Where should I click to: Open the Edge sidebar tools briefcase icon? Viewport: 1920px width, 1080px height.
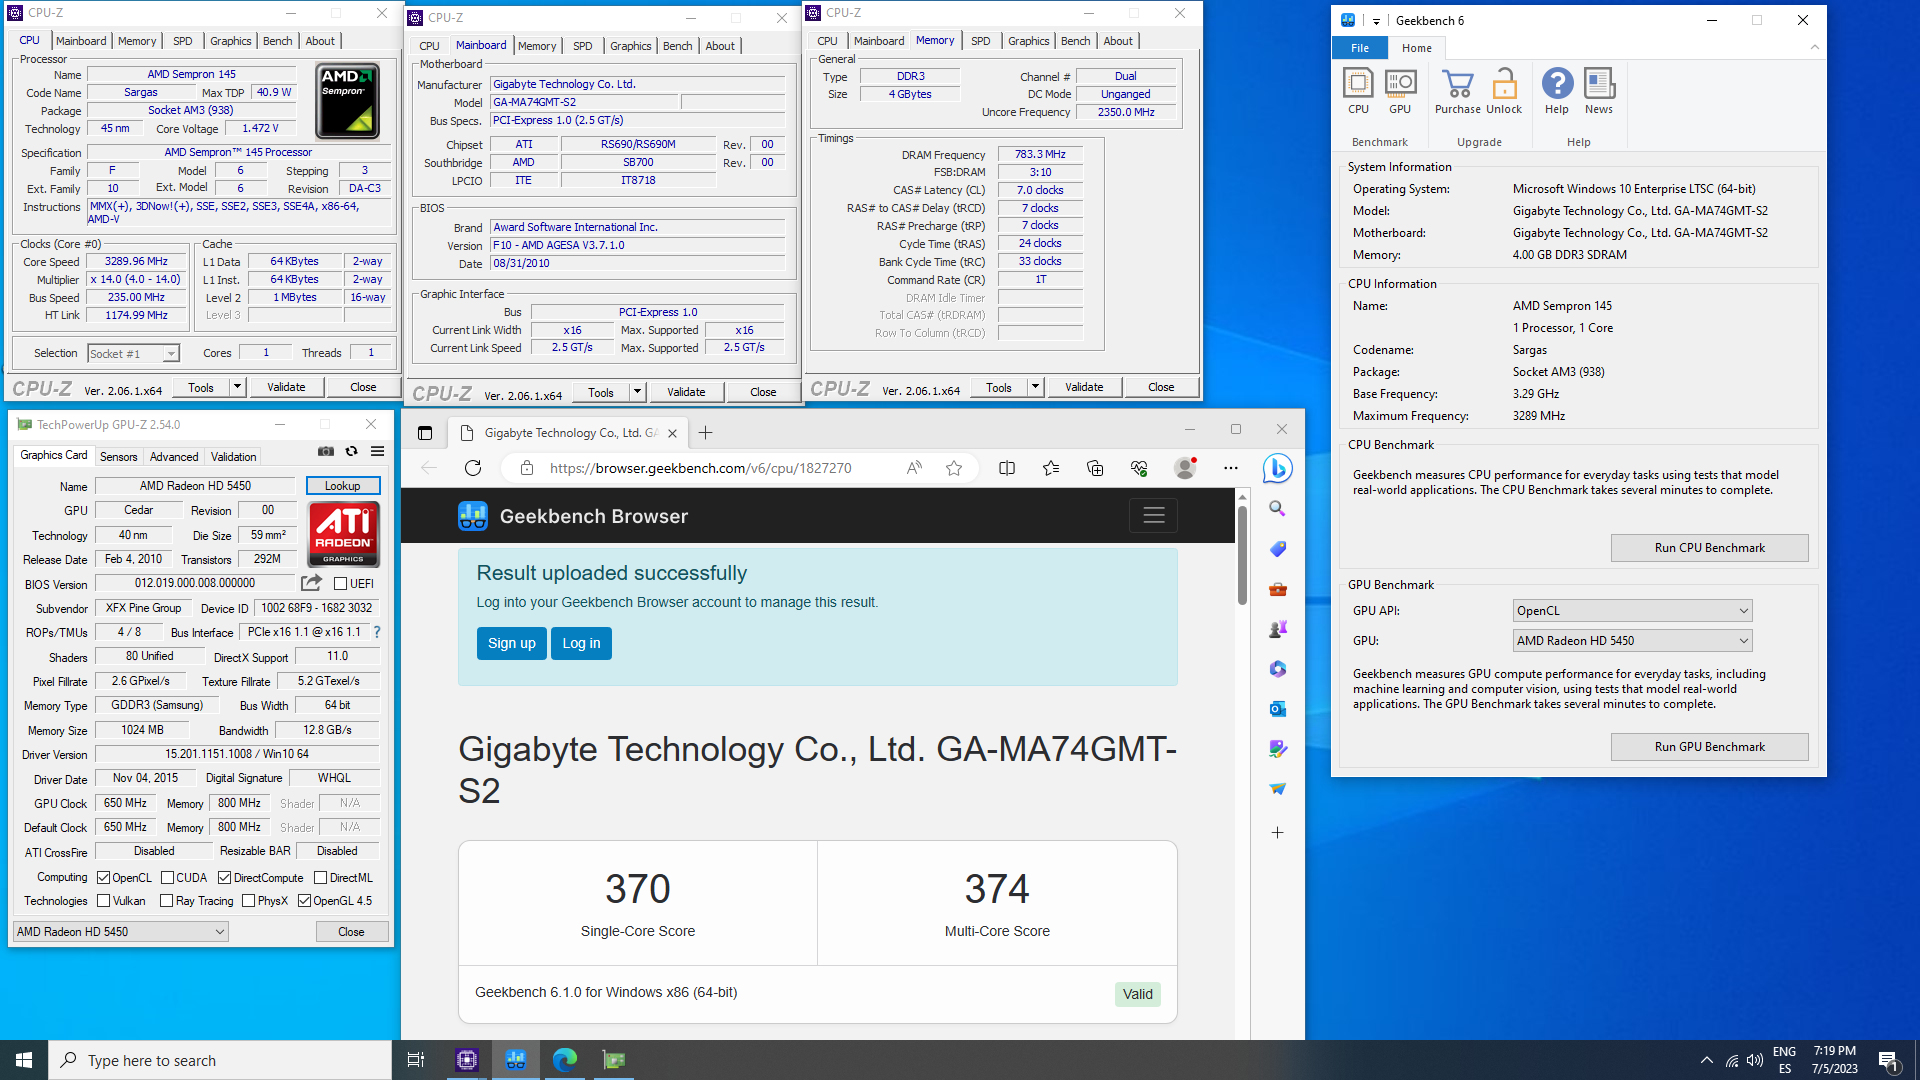tap(1277, 589)
